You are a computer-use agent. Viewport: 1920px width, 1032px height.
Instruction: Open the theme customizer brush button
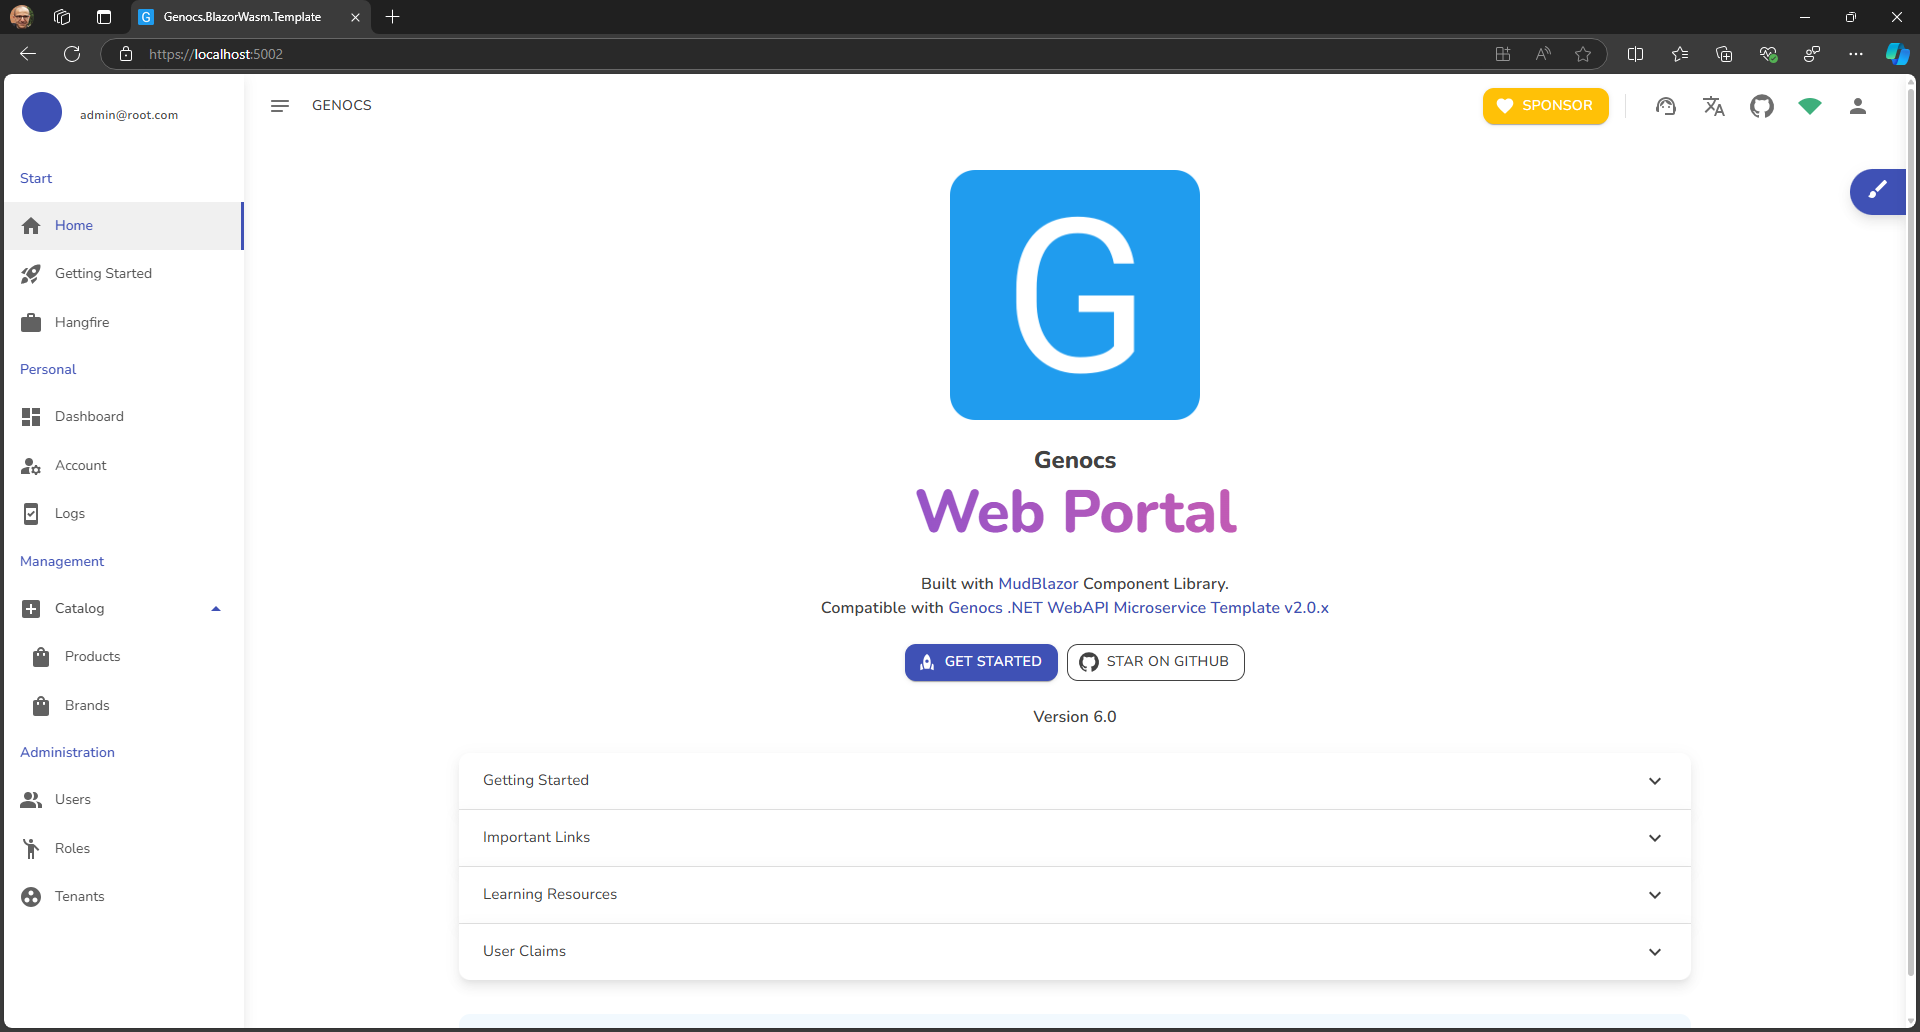pos(1877,191)
